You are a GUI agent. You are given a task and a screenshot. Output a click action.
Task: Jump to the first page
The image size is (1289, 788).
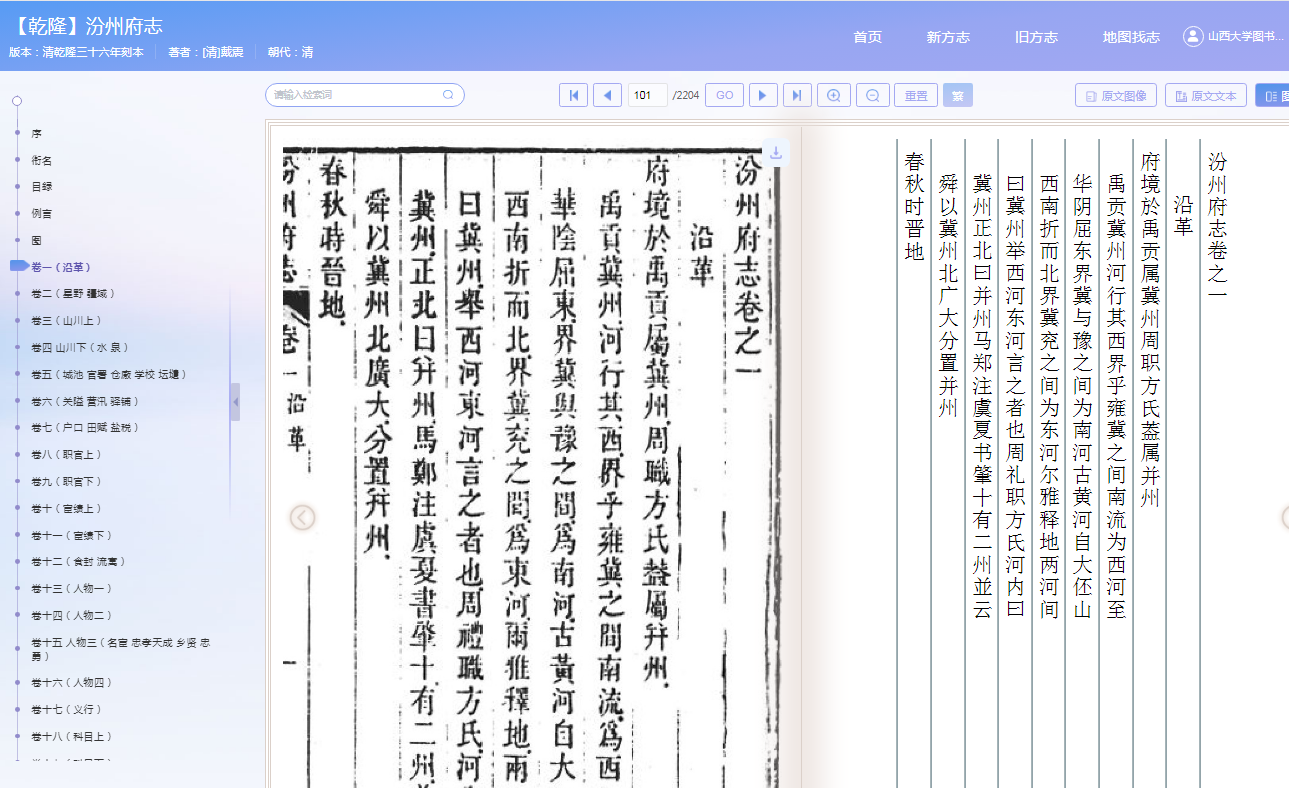(573, 95)
